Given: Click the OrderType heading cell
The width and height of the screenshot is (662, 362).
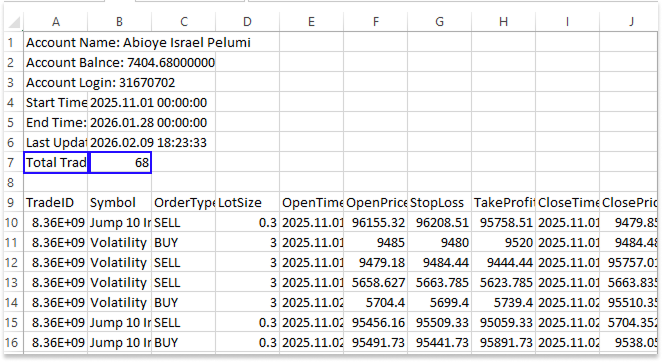Looking at the screenshot, I should coord(184,203).
